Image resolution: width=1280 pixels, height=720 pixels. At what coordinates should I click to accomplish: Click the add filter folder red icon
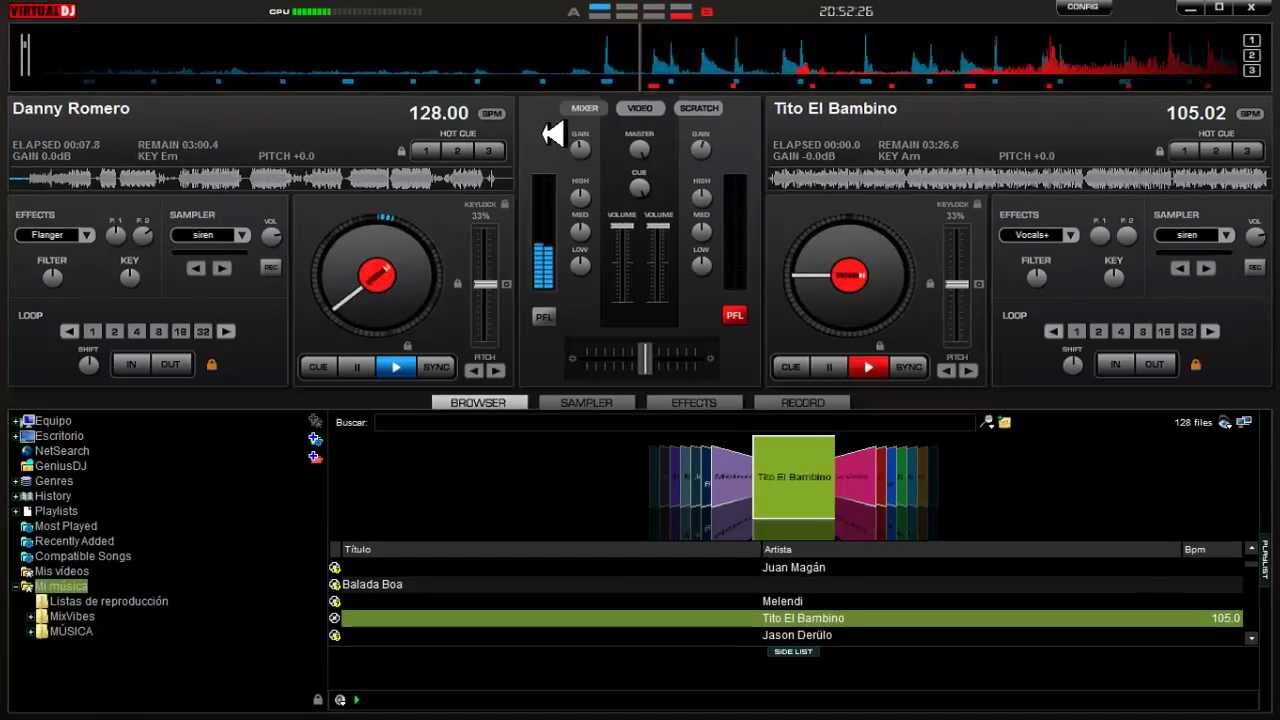[315, 457]
